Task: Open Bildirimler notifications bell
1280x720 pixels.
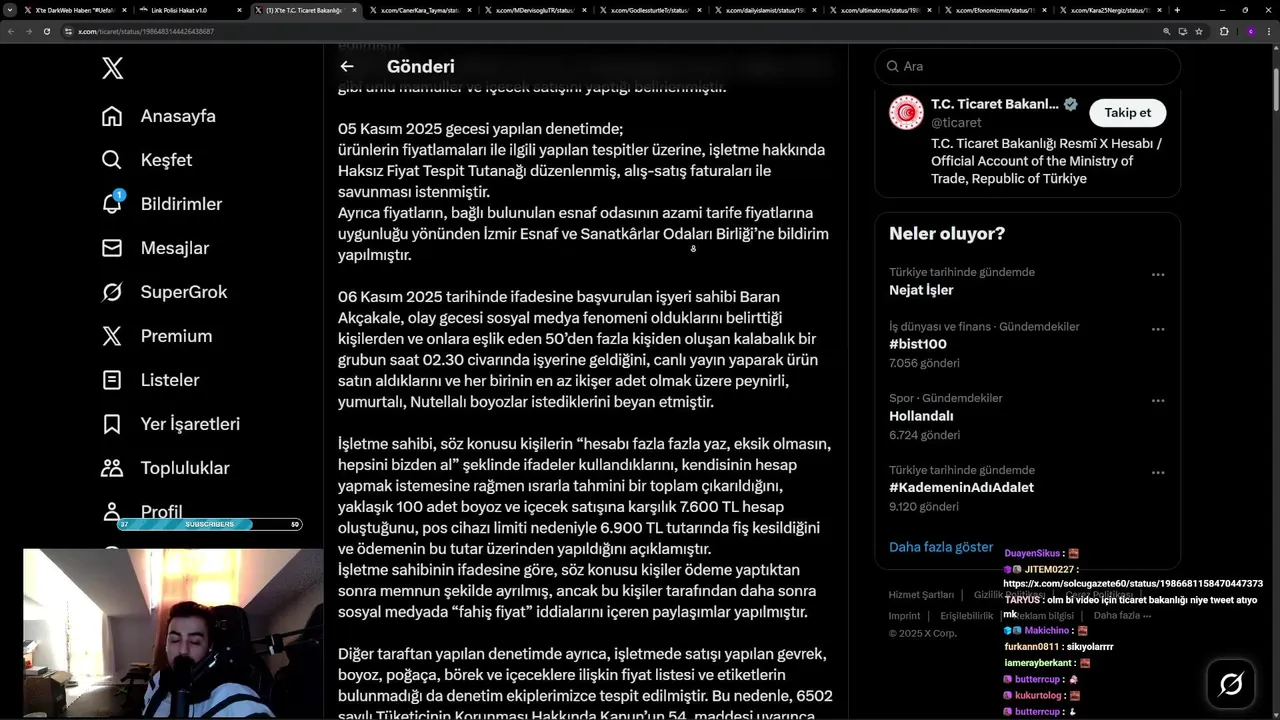Action: [x=162, y=204]
